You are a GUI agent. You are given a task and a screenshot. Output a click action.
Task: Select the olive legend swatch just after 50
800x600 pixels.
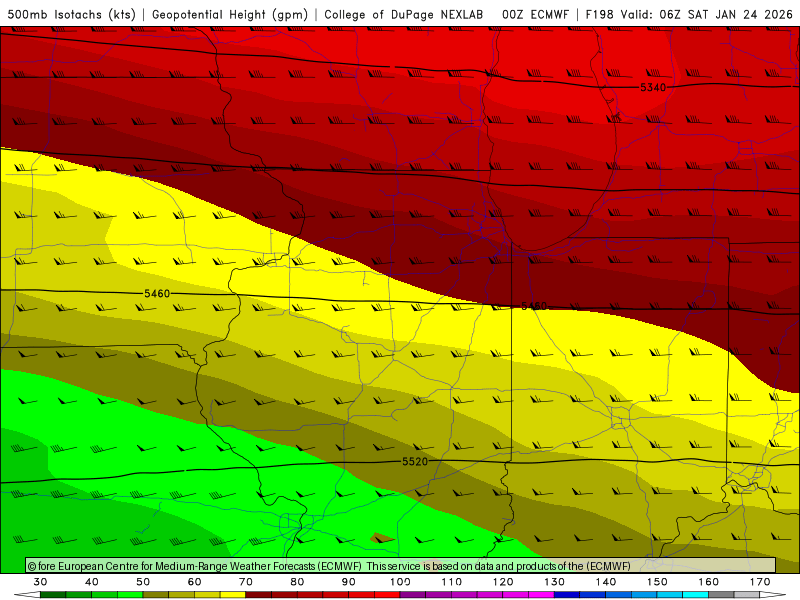click(x=156, y=595)
